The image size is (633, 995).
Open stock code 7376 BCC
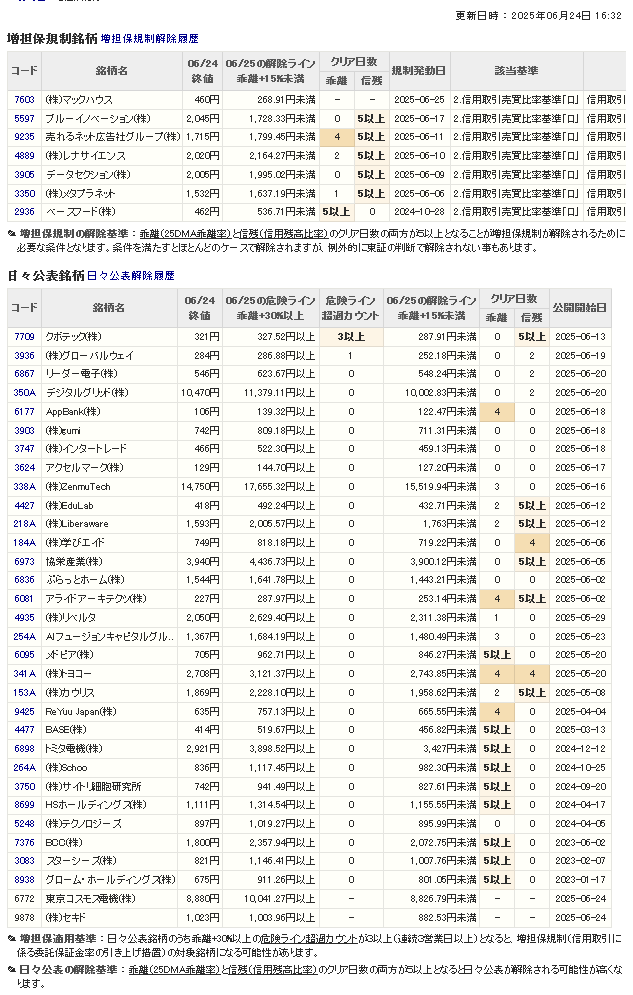24,843
